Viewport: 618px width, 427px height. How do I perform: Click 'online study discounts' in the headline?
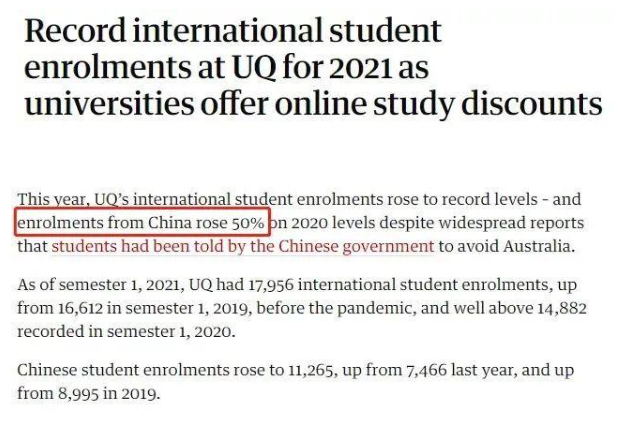click(439, 104)
